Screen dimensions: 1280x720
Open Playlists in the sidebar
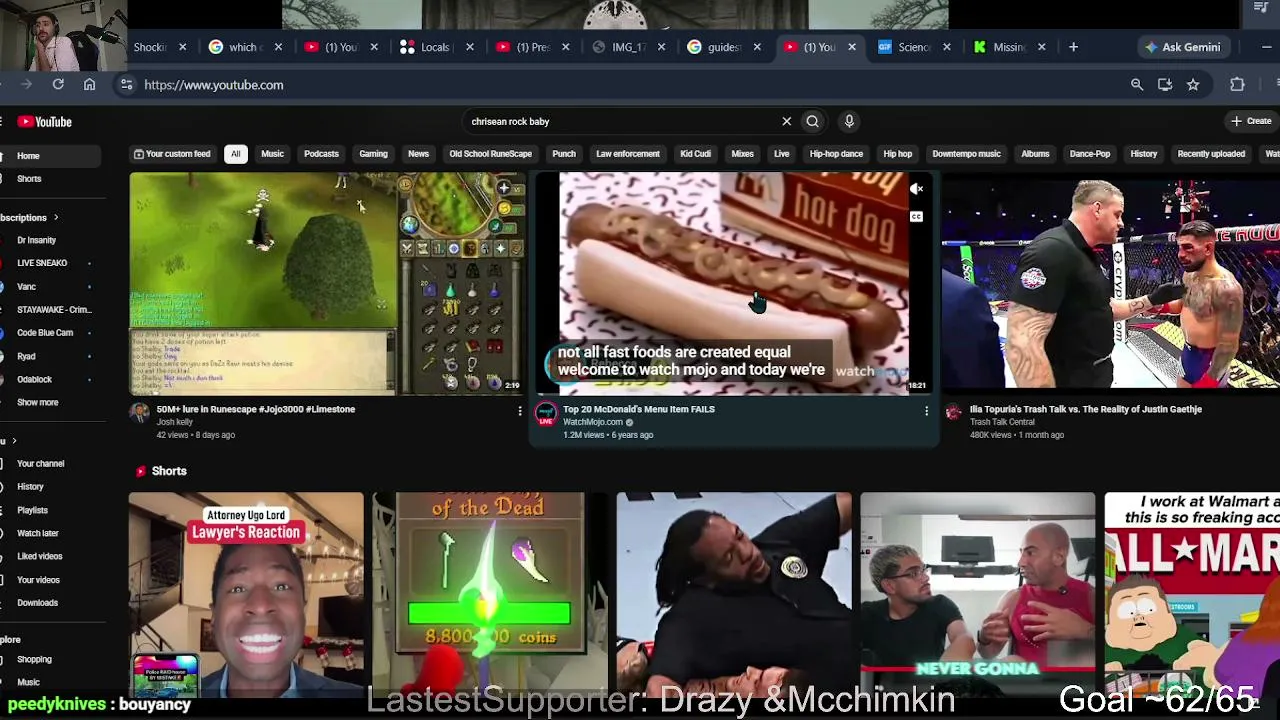(x=48, y=510)
